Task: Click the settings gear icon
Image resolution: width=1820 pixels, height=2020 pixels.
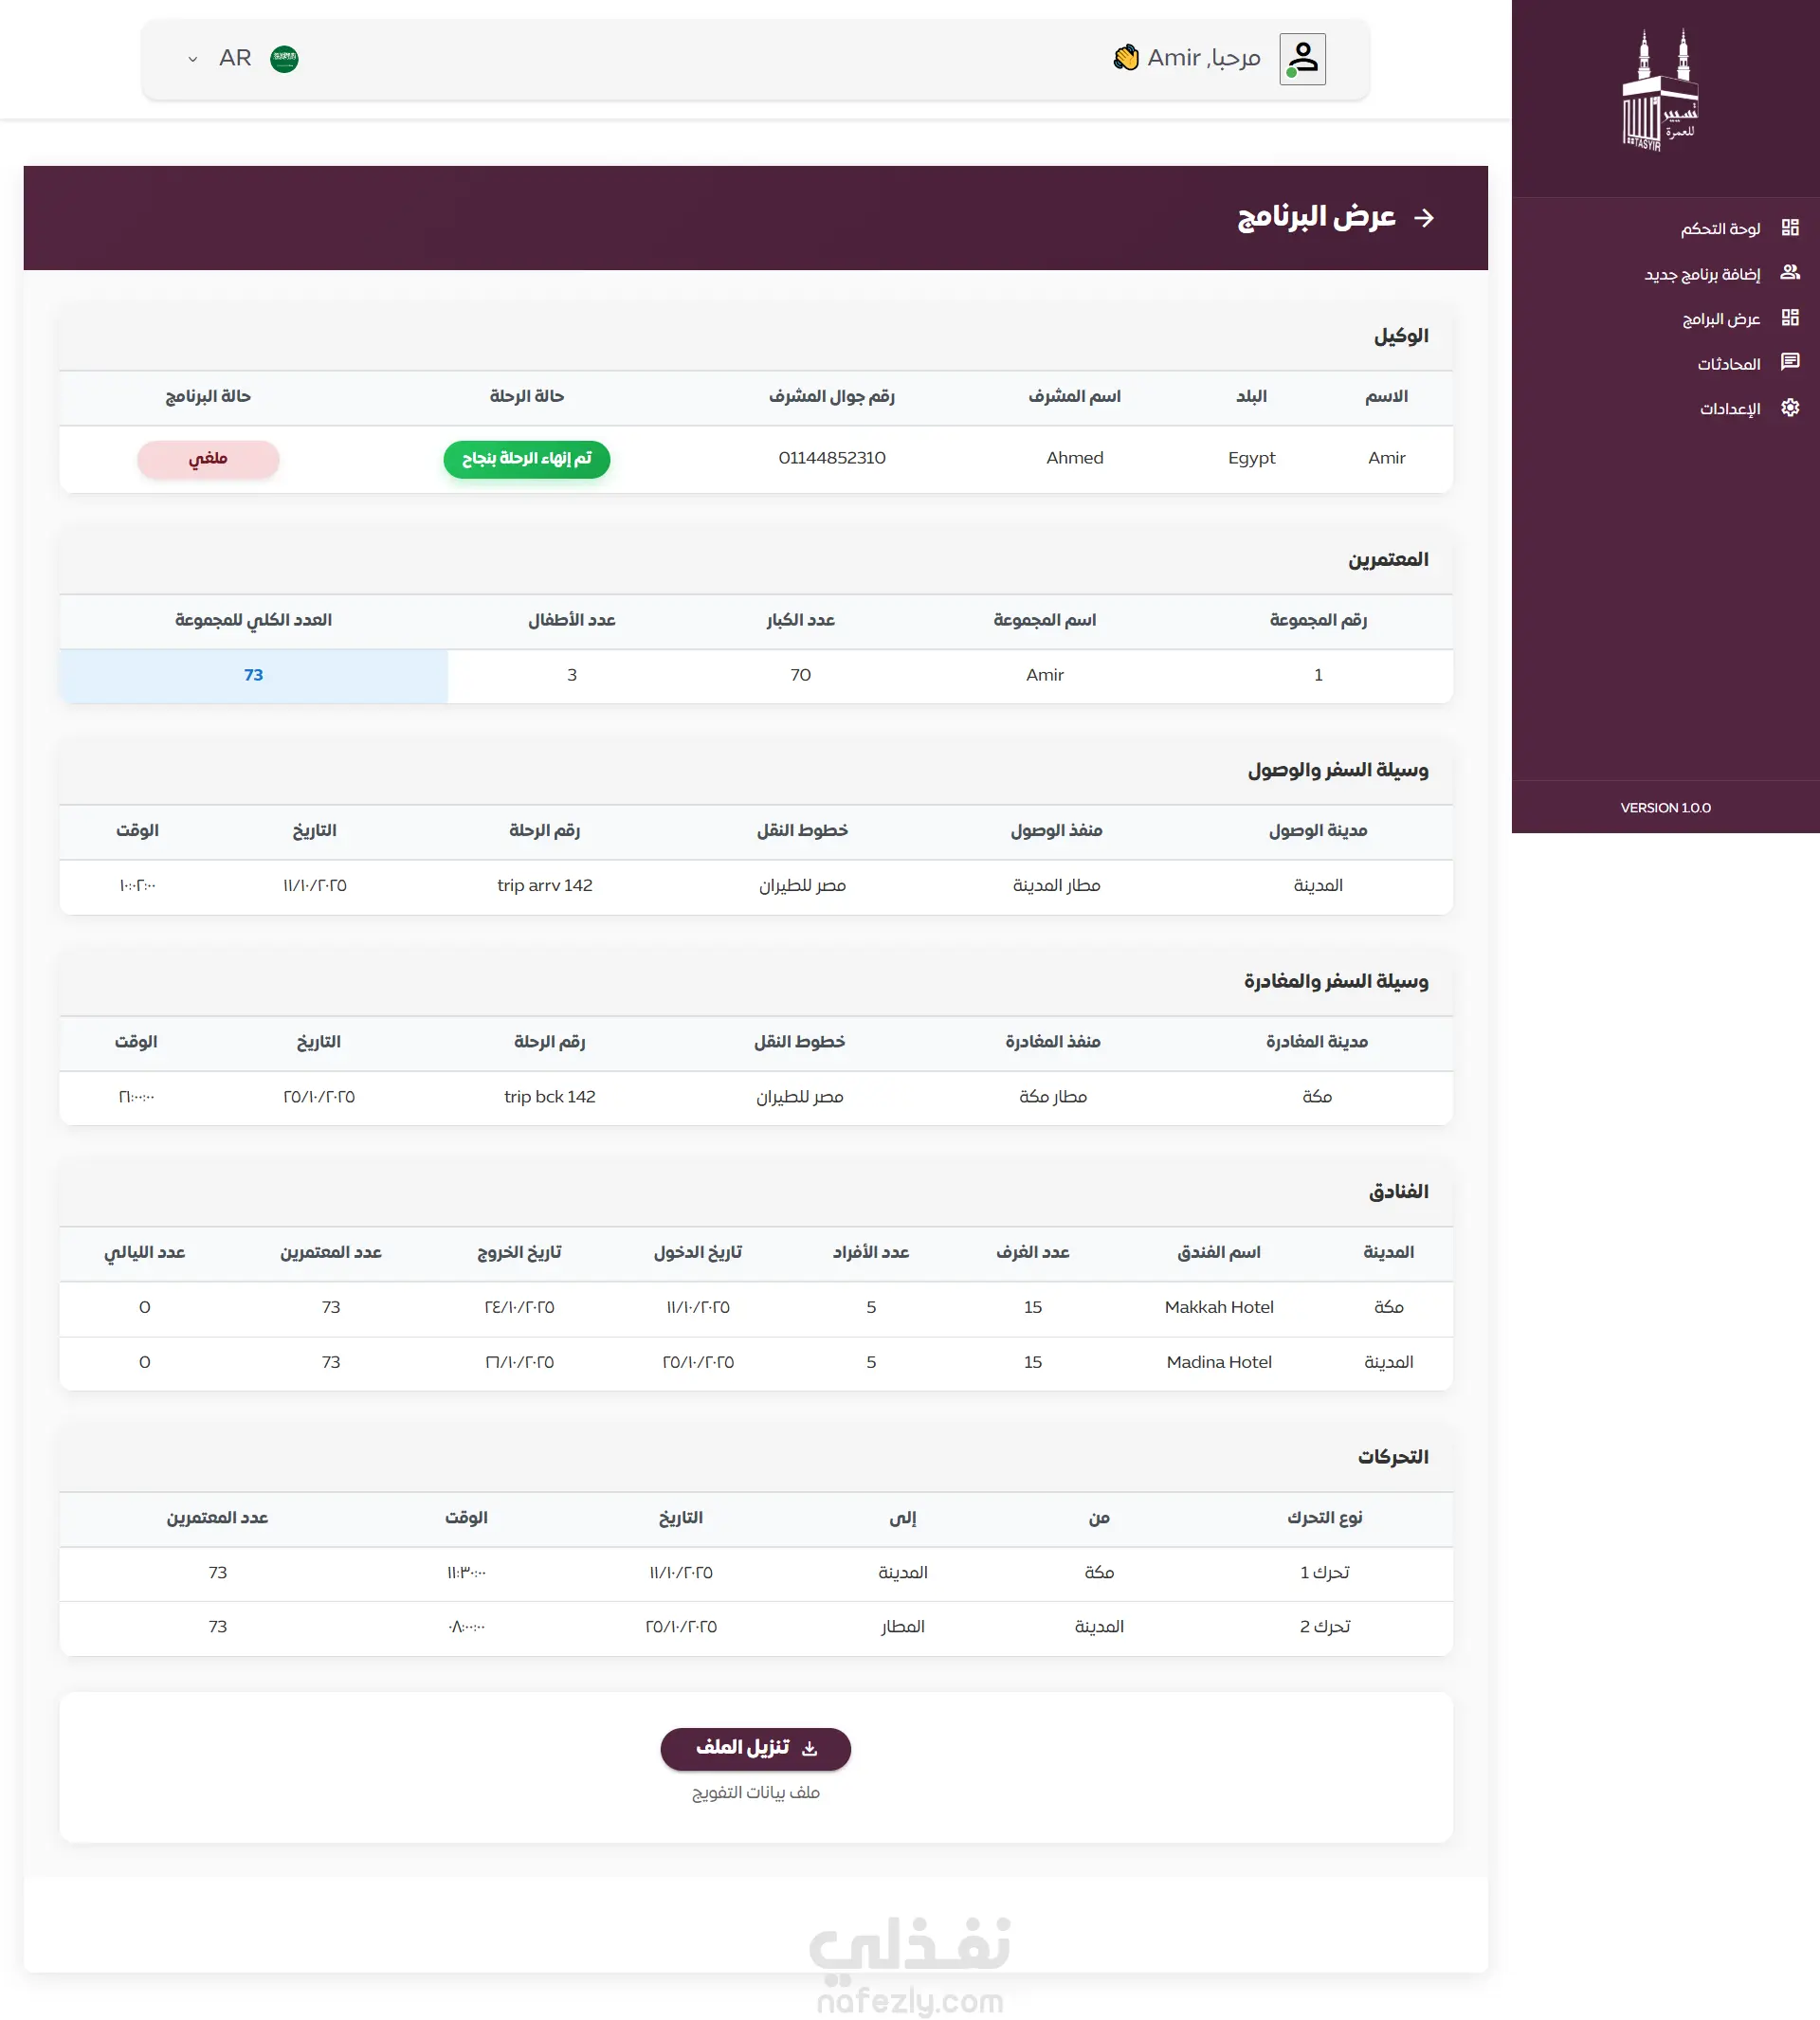Action: coord(1790,408)
